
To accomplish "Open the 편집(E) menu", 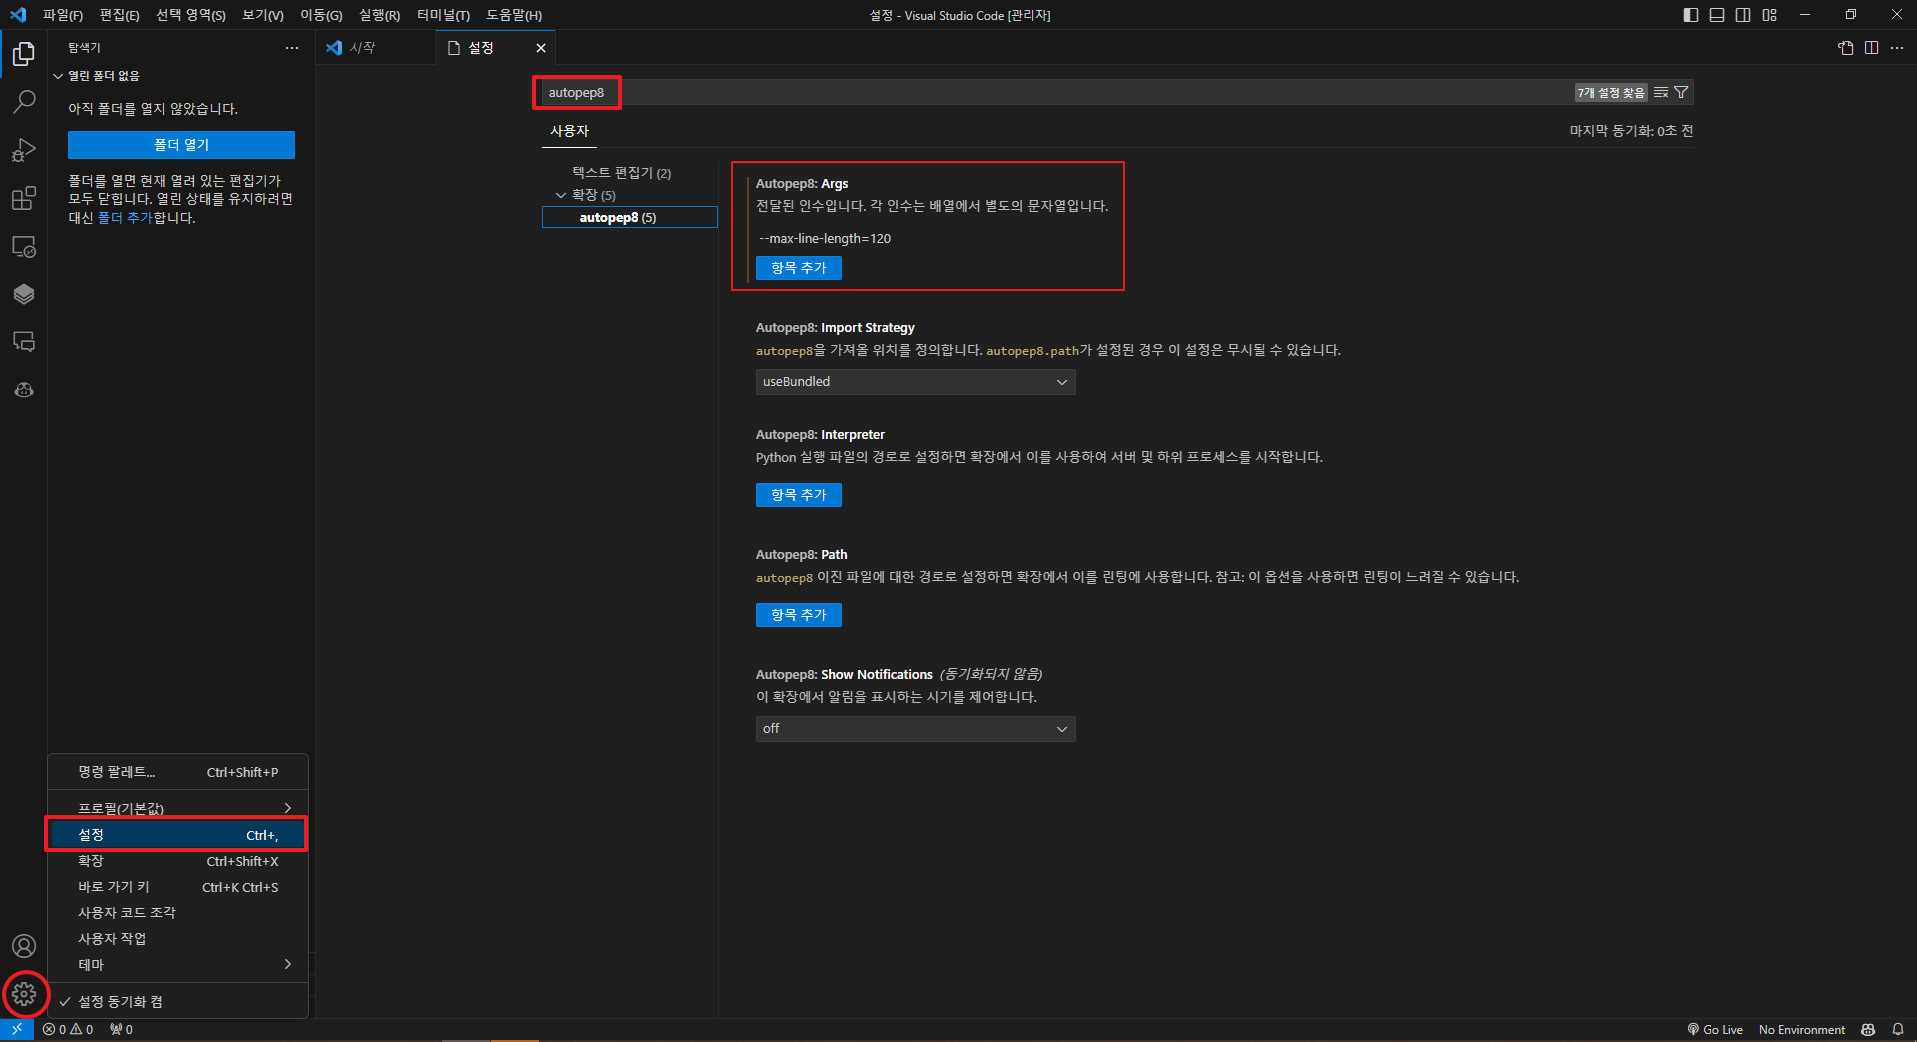I will (119, 15).
